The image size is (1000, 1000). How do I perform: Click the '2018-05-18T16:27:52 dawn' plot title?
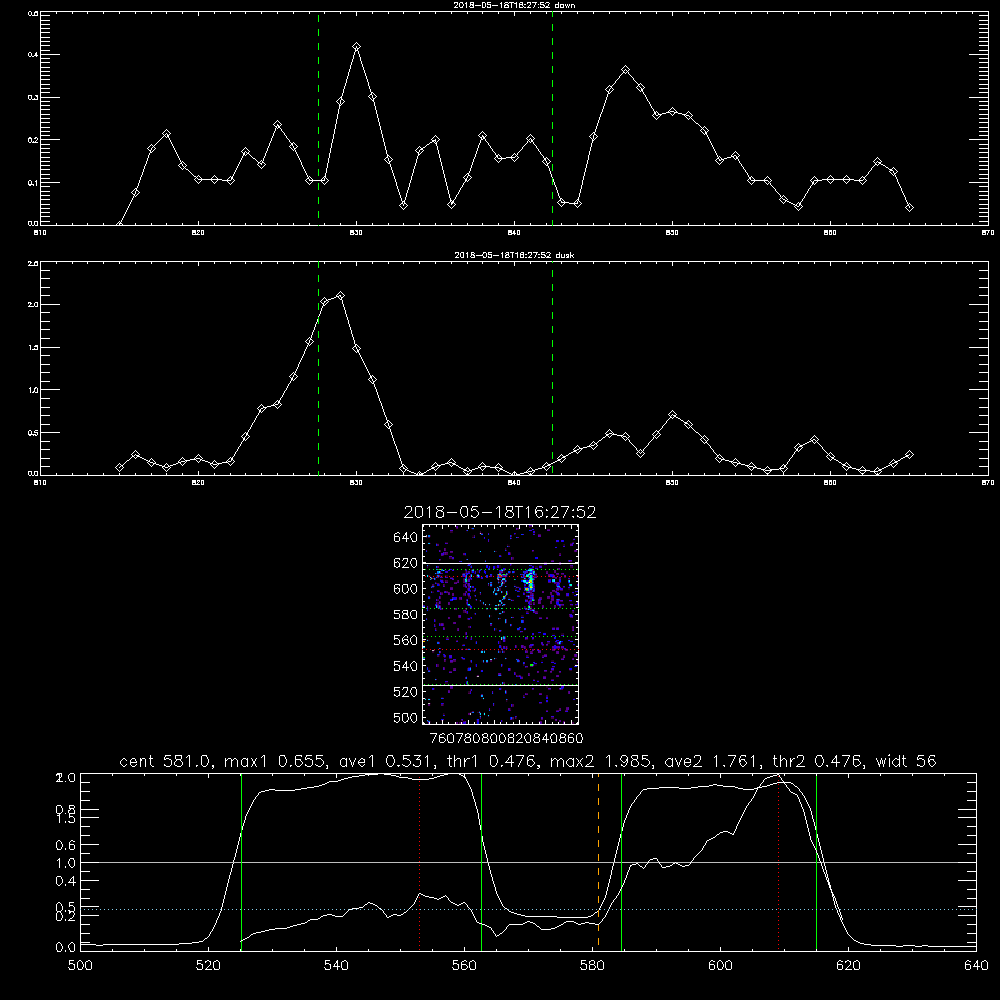coord(514,5)
